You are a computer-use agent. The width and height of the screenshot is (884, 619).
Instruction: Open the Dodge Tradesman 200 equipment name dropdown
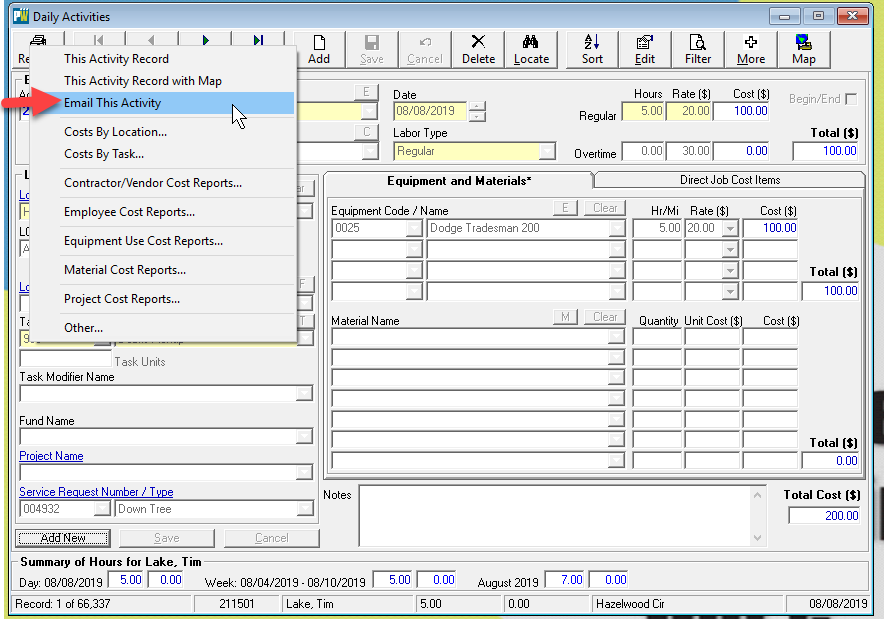[x=616, y=228]
